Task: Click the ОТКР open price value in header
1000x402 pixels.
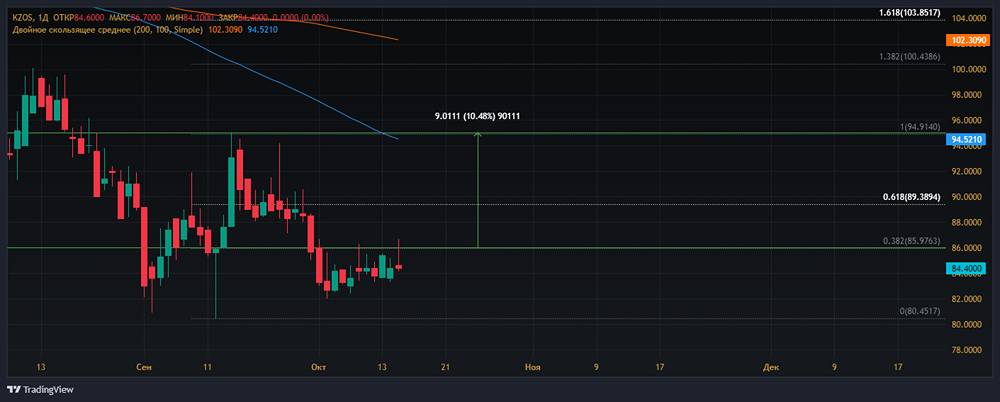Action: [88, 18]
